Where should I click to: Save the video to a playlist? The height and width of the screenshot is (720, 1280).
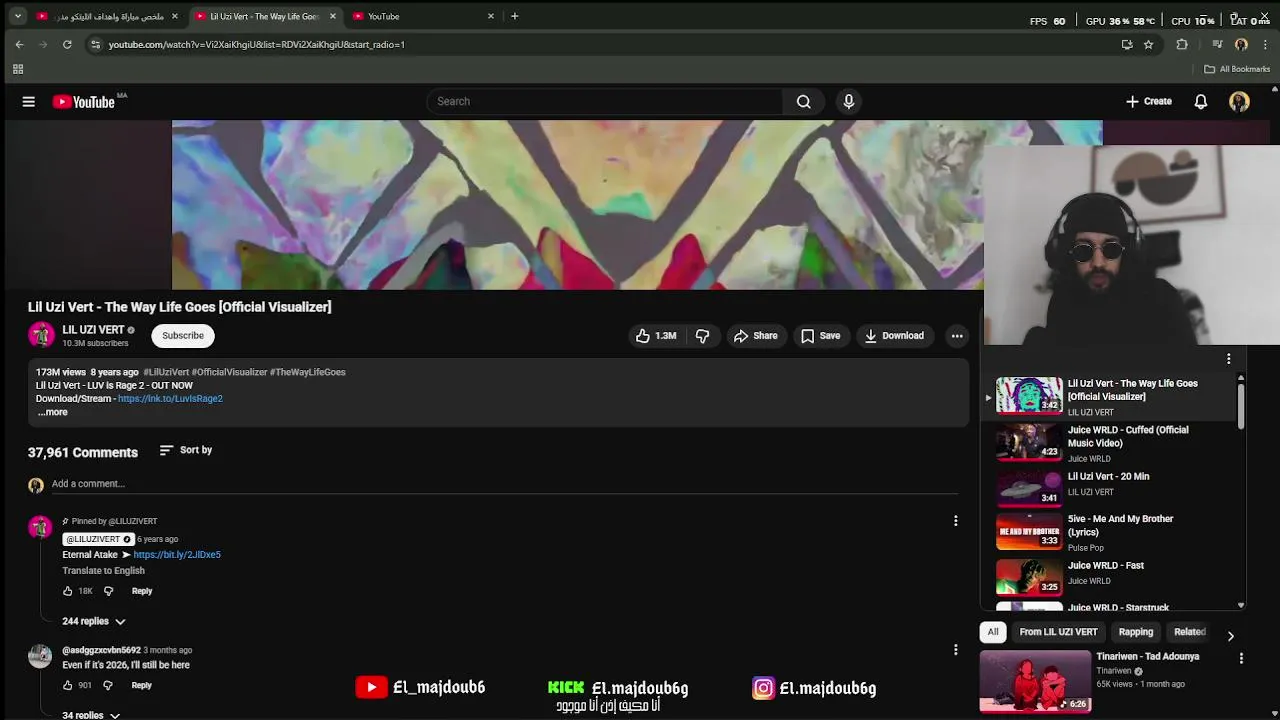pyautogui.click(x=820, y=336)
